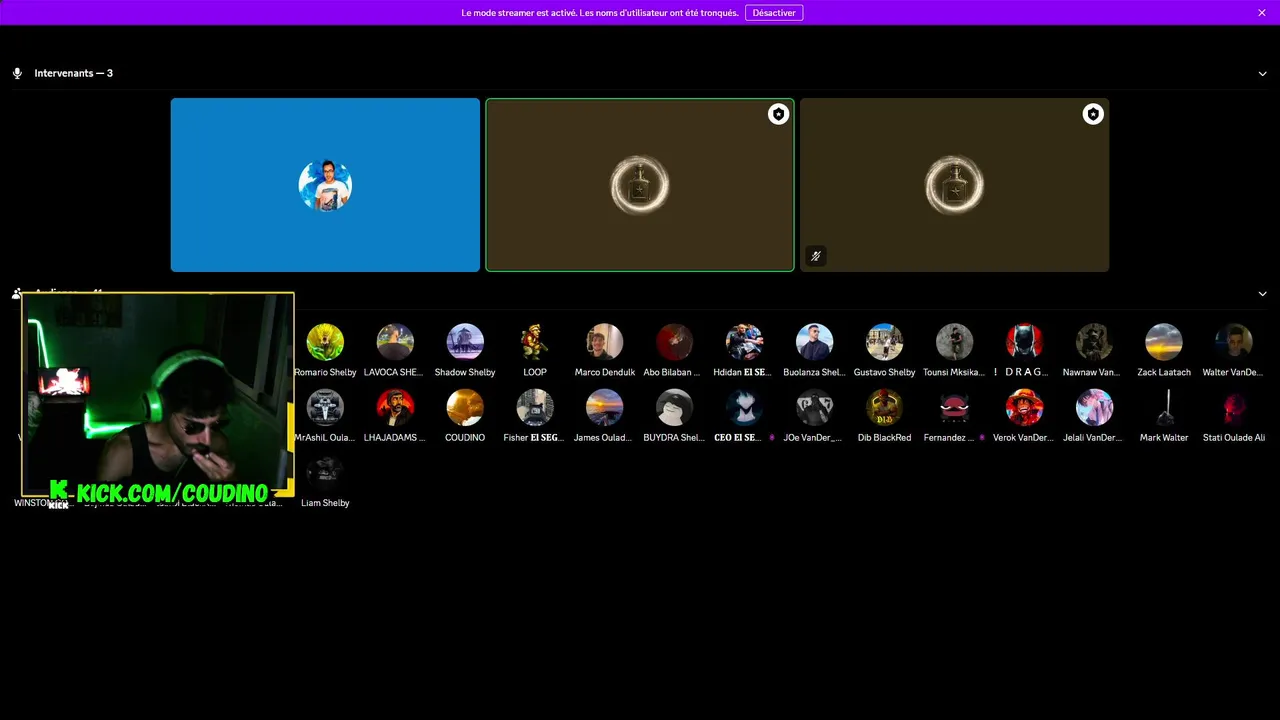1280x720 pixels.
Task: Open Liam Shelby's avatar
Action: 325,474
